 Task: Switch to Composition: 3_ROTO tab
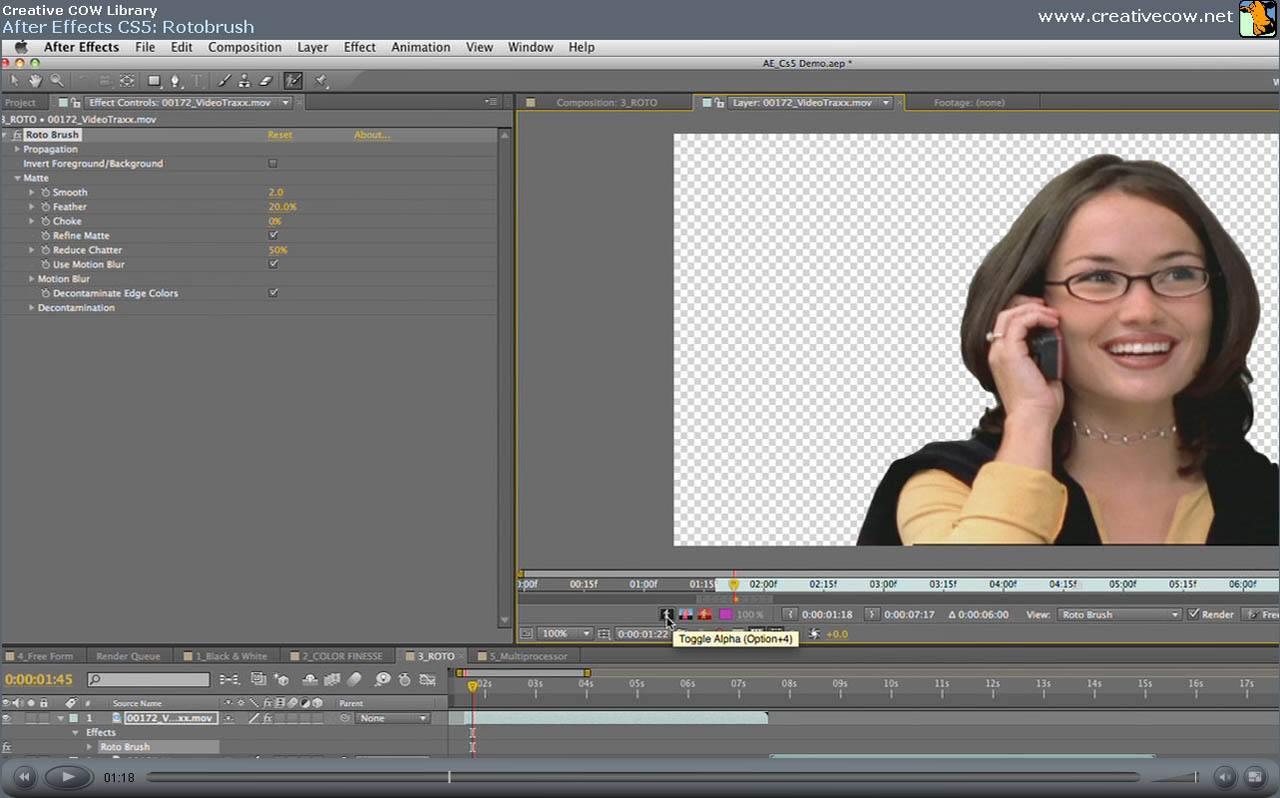tap(606, 102)
